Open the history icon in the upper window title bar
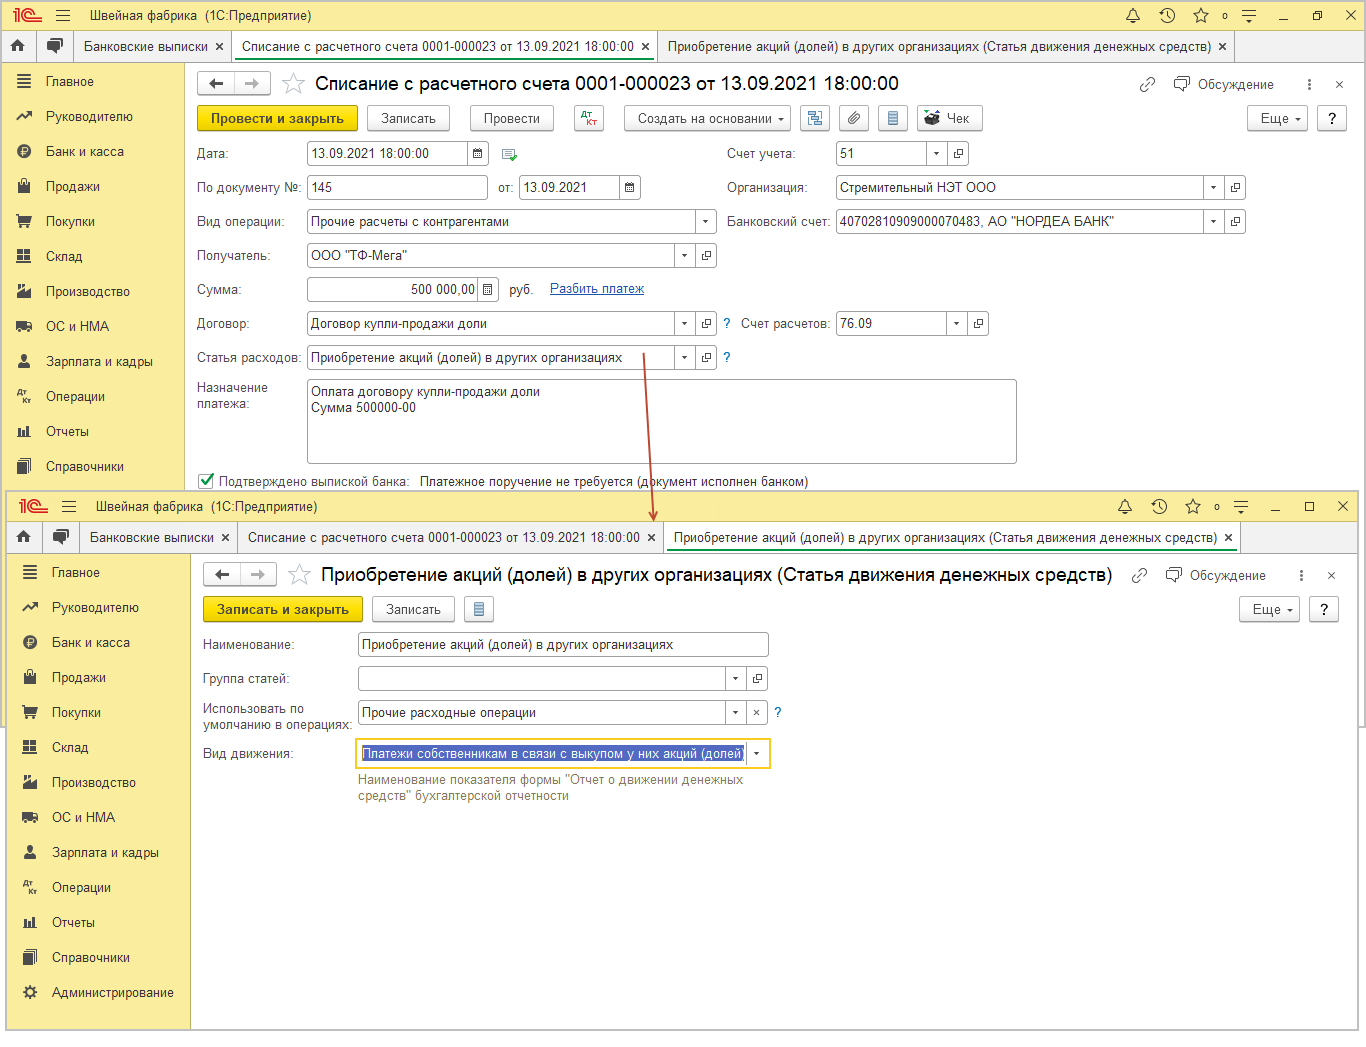 click(1167, 16)
